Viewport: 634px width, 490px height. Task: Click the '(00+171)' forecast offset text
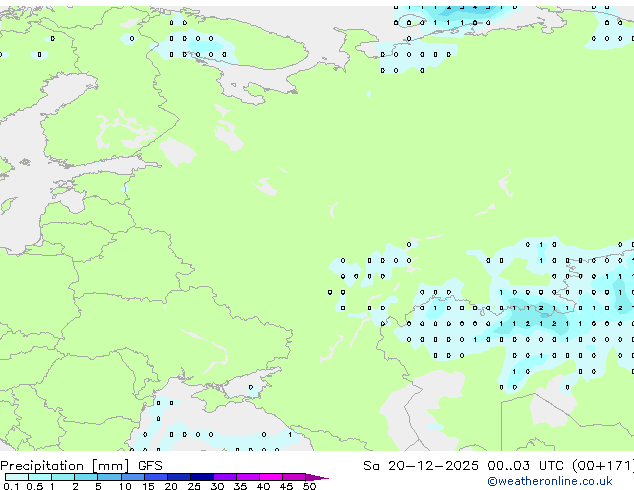[603, 466]
